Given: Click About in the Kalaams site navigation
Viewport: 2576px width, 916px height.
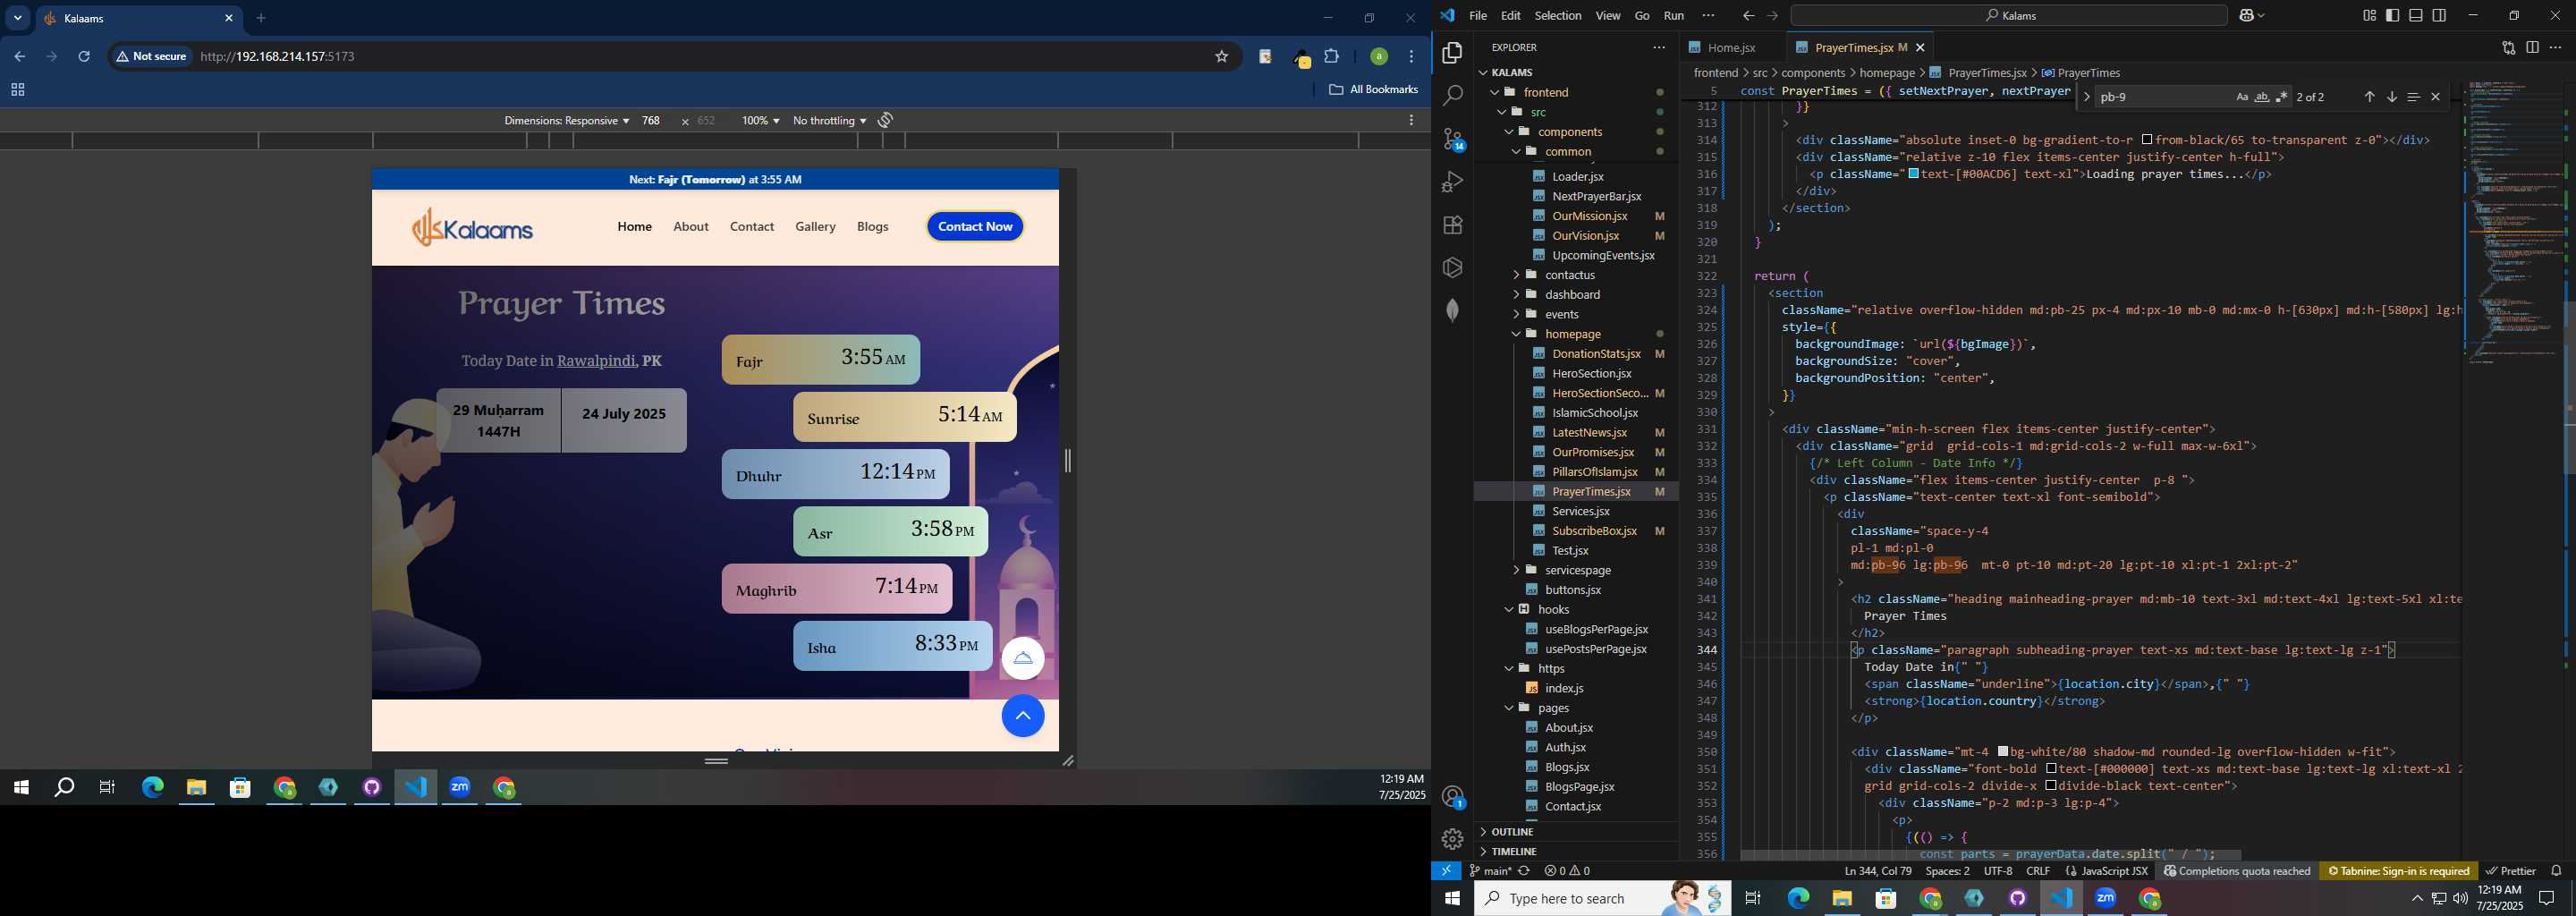Looking at the screenshot, I should click(x=691, y=227).
